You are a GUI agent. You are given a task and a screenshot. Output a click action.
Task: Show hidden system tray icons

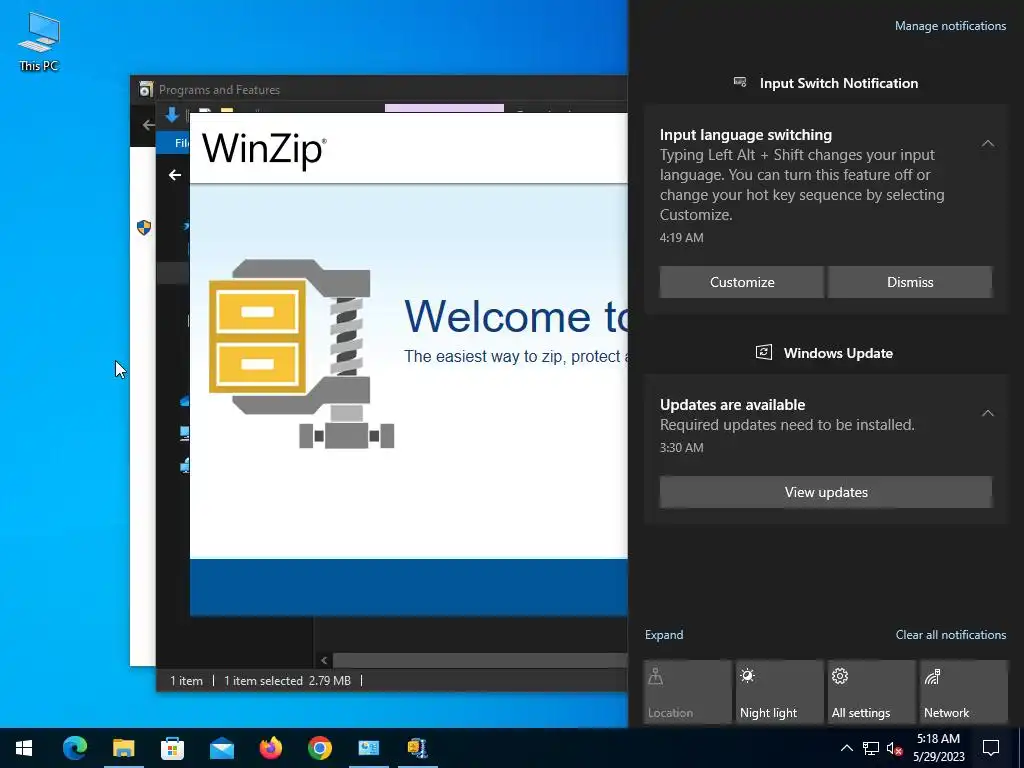click(846, 748)
